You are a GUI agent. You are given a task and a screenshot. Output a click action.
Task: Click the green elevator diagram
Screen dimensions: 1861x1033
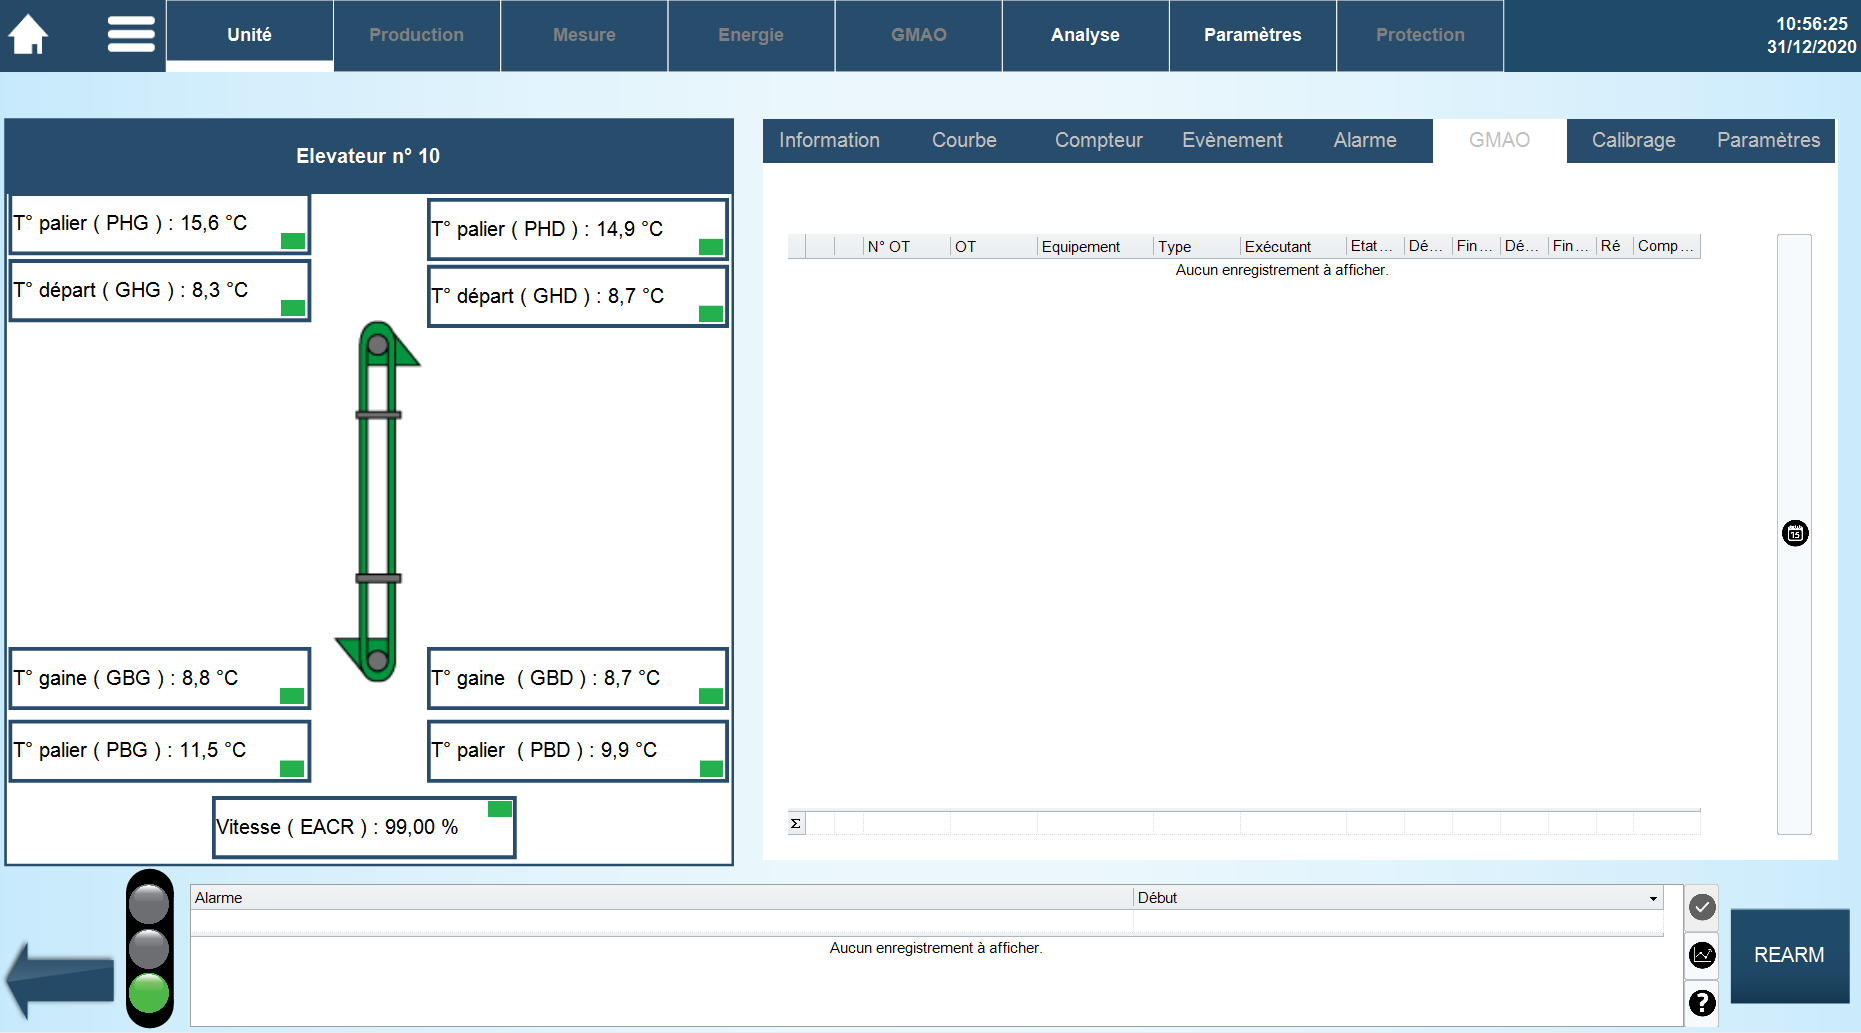click(378, 502)
